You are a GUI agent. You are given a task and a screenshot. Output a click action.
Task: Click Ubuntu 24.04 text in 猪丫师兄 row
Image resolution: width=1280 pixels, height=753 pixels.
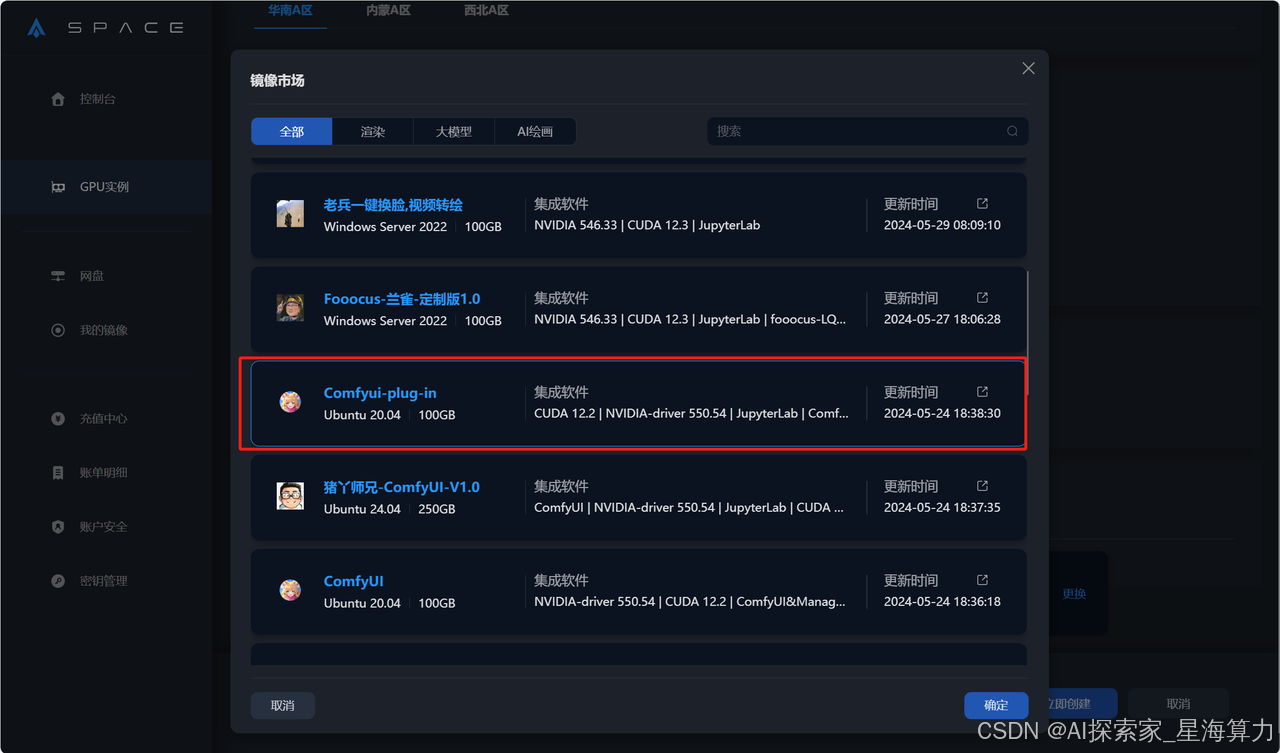pyautogui.click(x=362, y=509)
